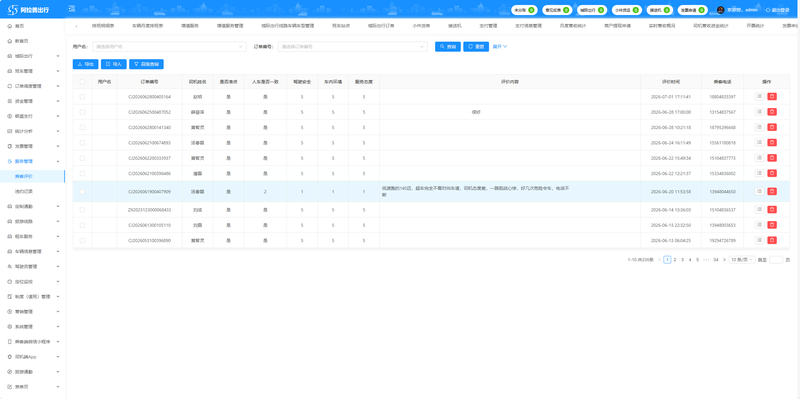View details for the 2026-06-28 17:00:00 review
The width and height of the screenshot is (800, 399).
[759, 112]
